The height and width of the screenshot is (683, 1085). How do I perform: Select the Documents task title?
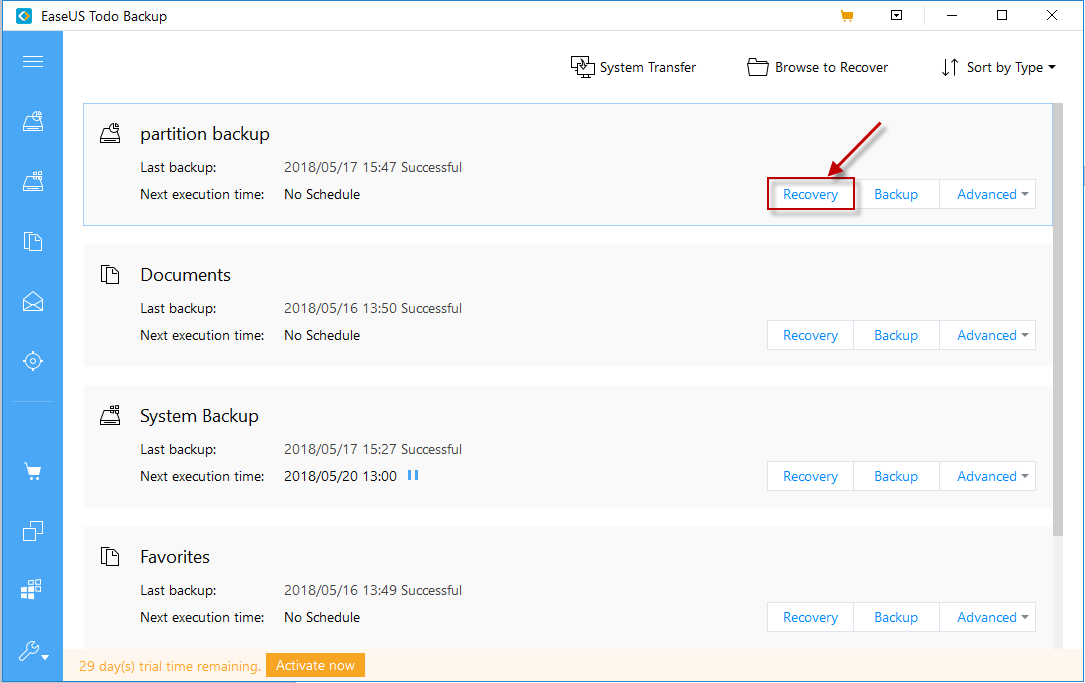pos(185,275)
